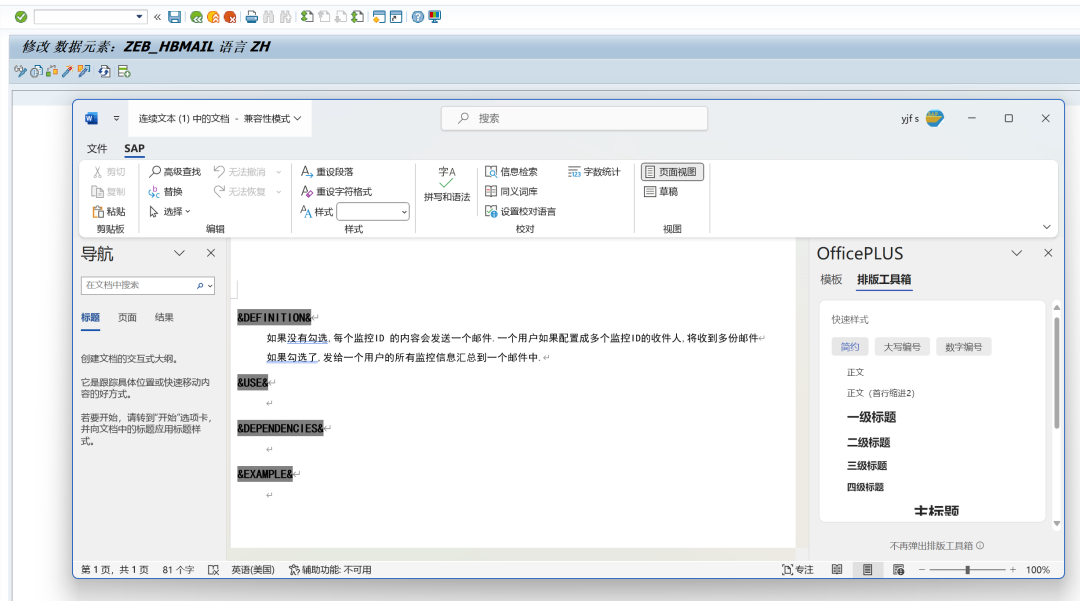Collapse the ribbon with the chevron

tap(1046, 227)
